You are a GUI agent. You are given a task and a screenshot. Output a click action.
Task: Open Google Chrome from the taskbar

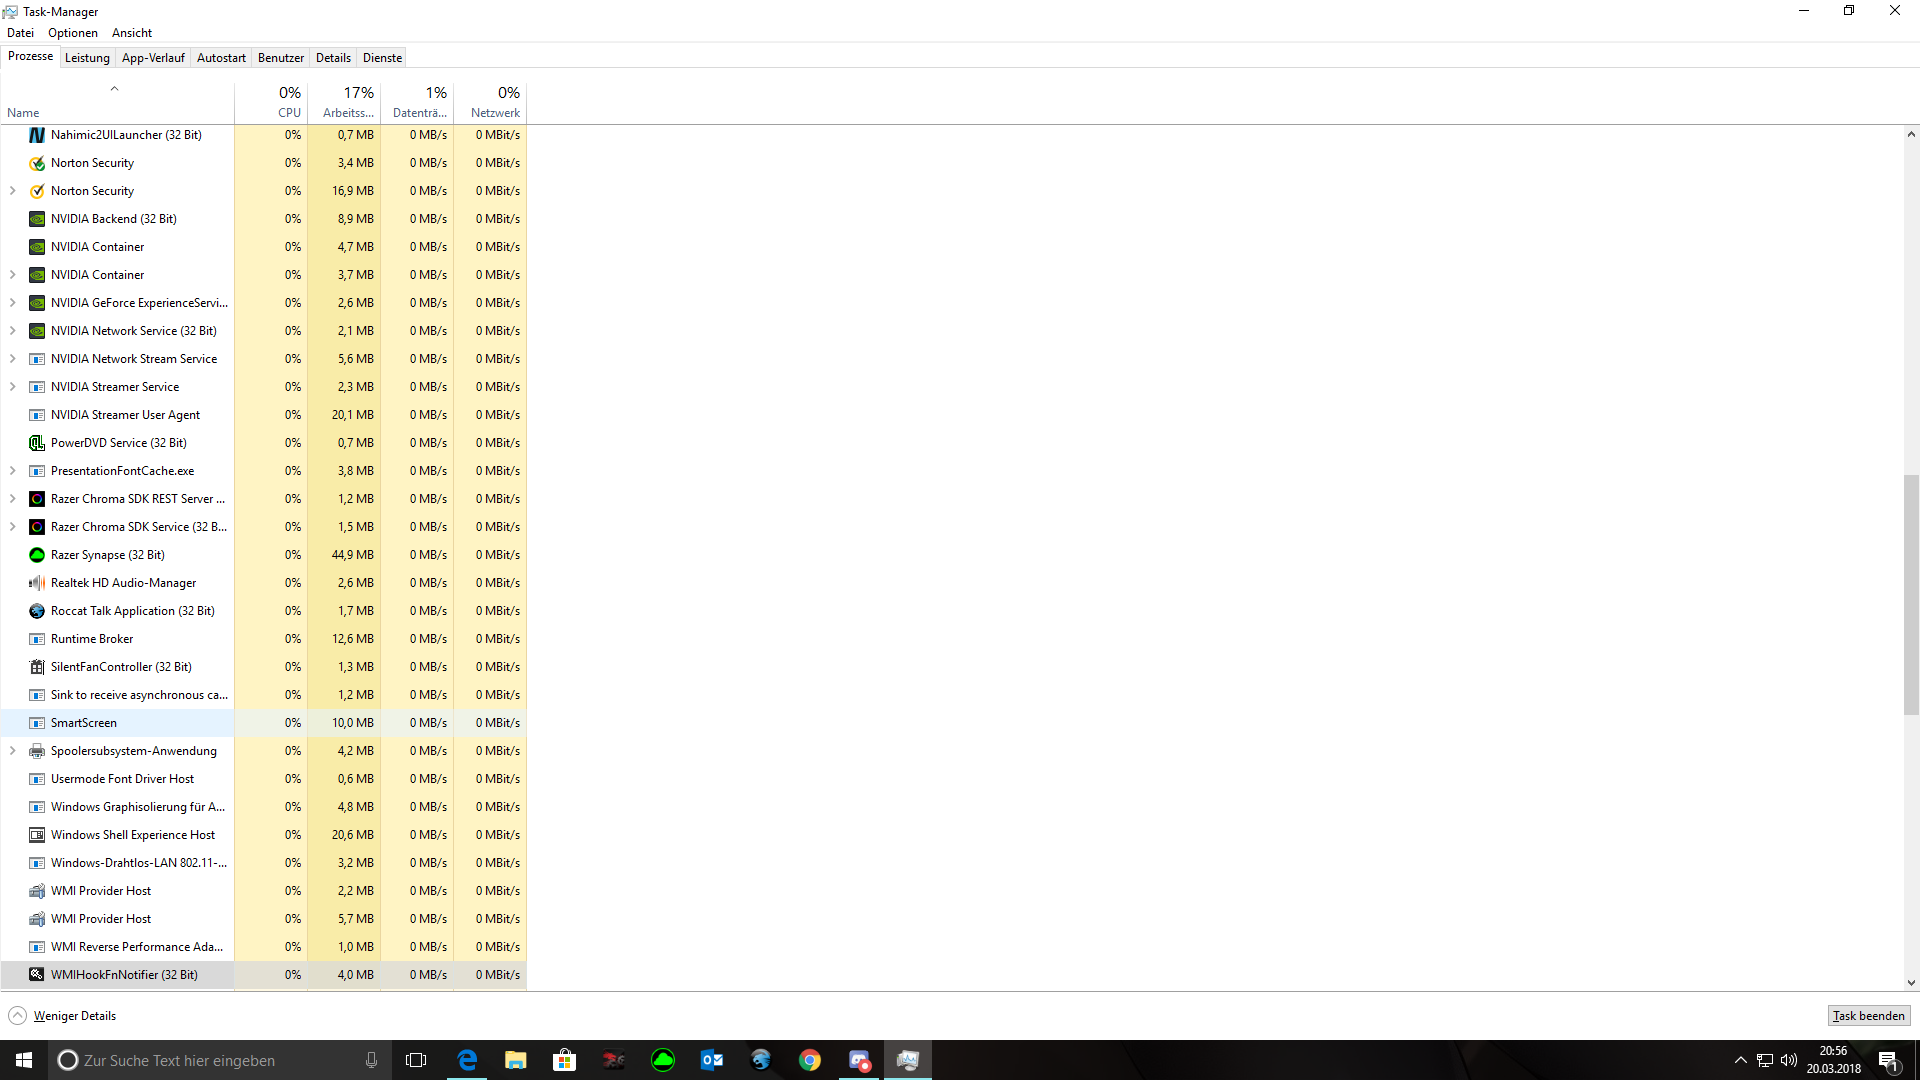[x=810, y=1060]
